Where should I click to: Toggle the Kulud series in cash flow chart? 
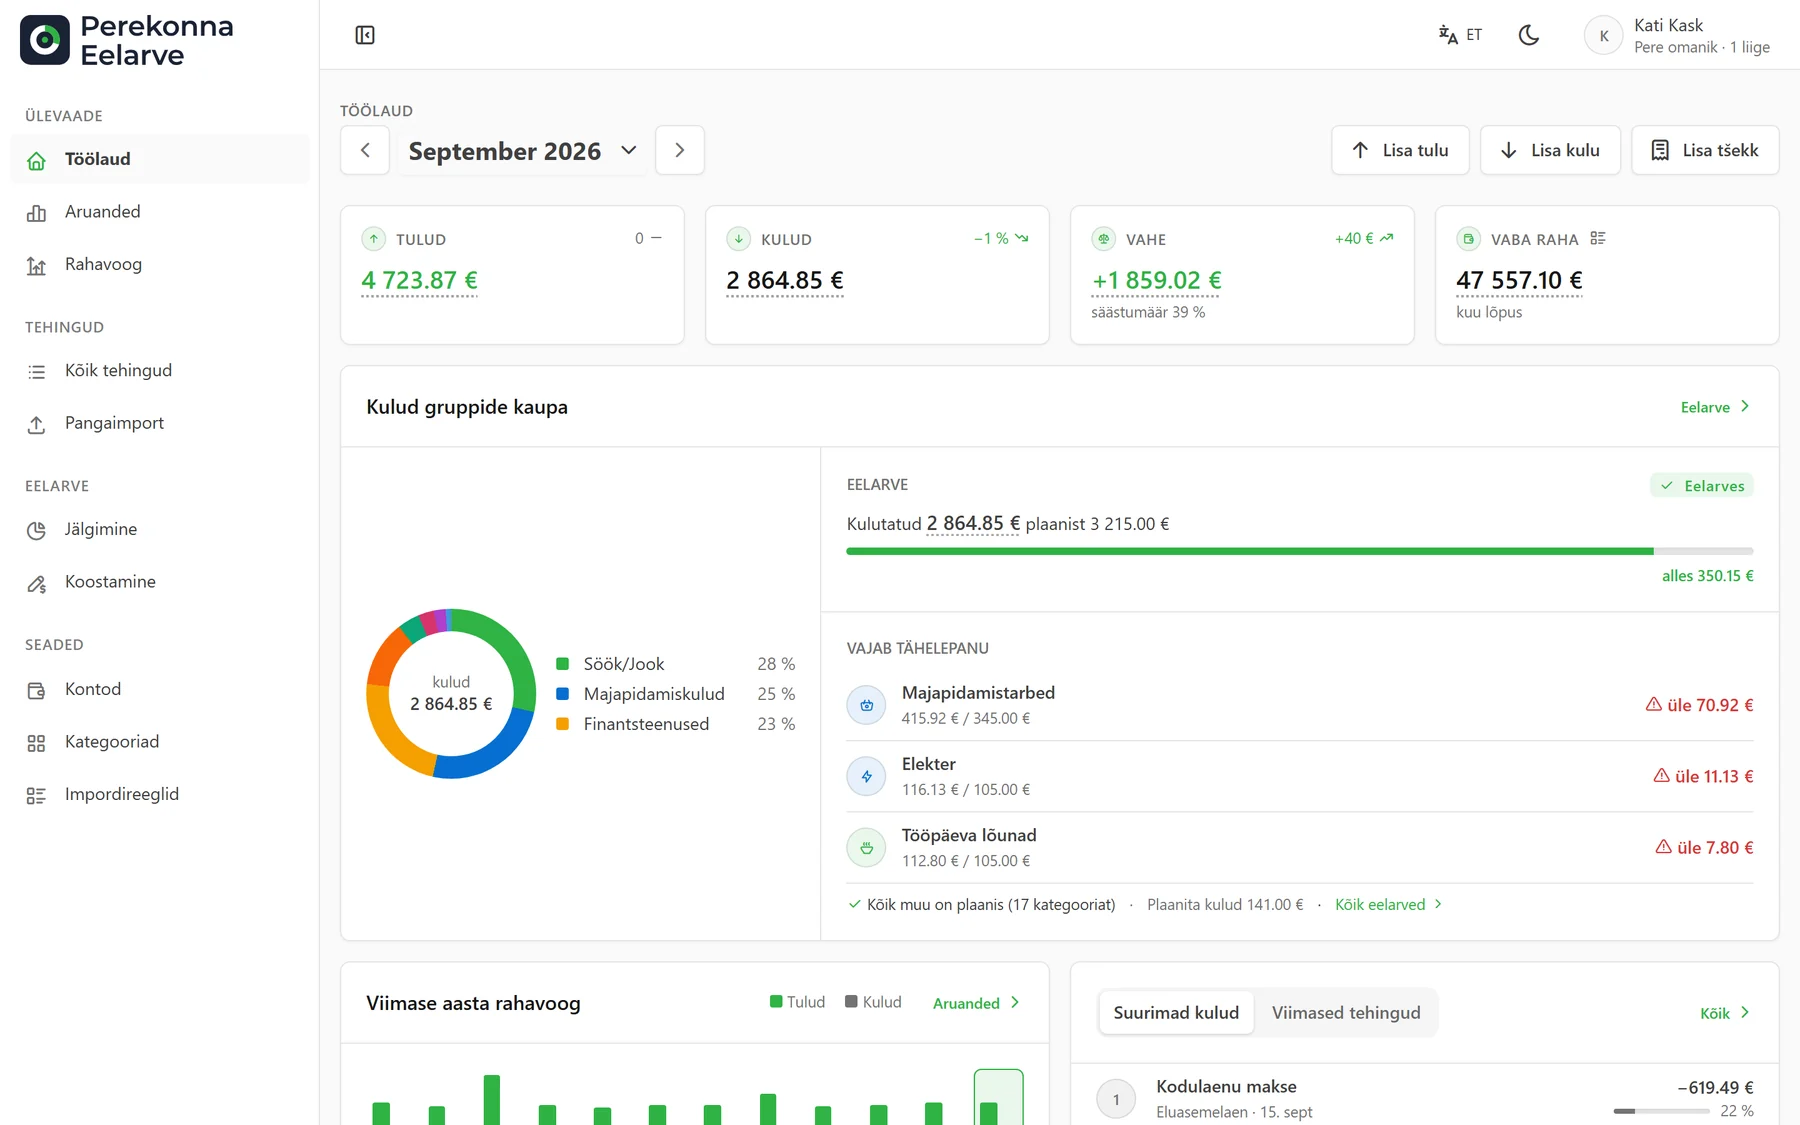[x=873, y=1002]
